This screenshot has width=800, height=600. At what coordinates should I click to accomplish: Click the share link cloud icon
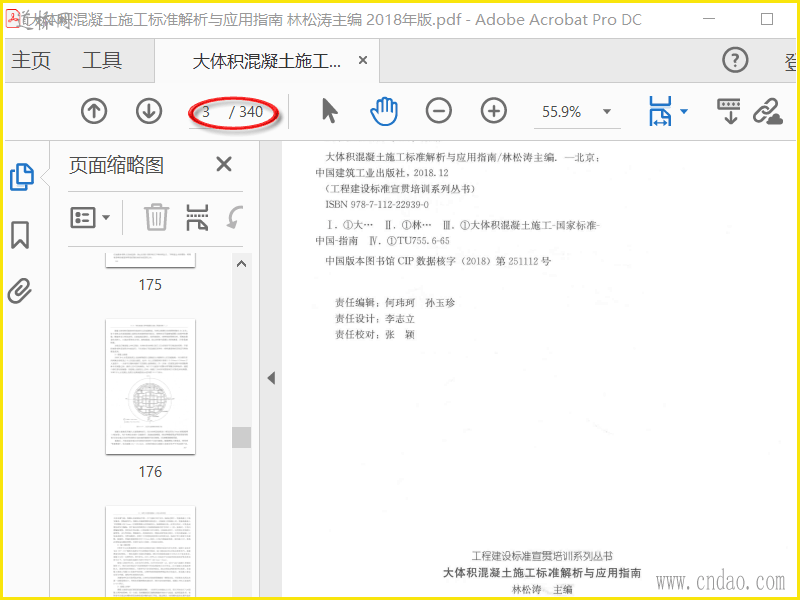pyautogui.click(x=768, y=111)
